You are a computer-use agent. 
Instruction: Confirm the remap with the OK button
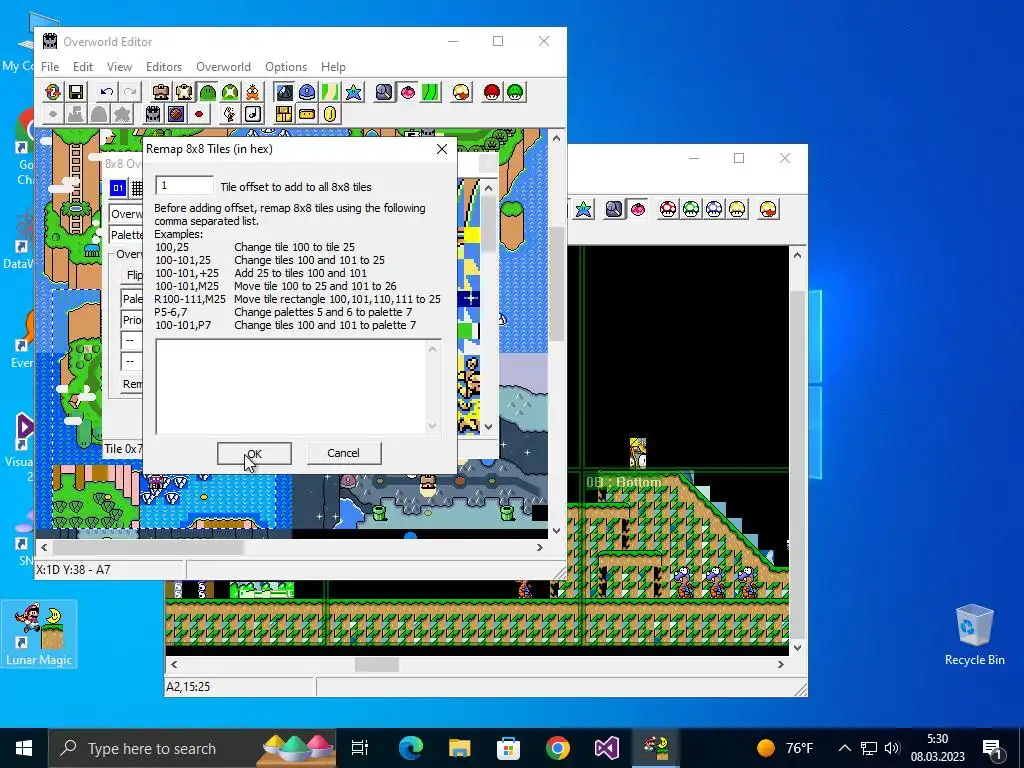click(254, 453)
